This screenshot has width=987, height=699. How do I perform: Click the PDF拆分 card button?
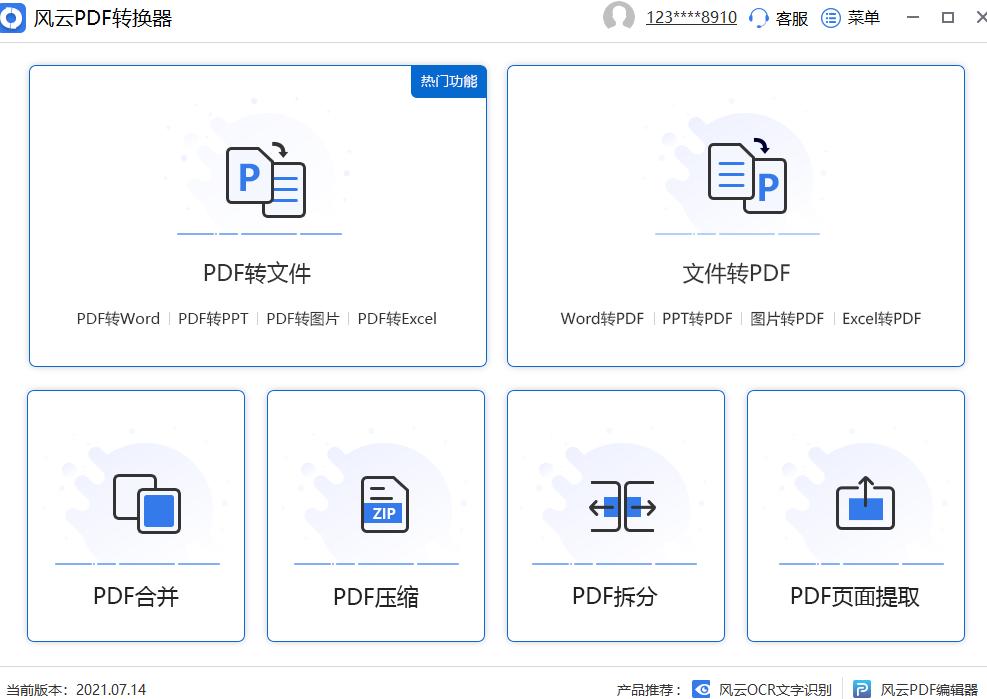pos(616,515)
